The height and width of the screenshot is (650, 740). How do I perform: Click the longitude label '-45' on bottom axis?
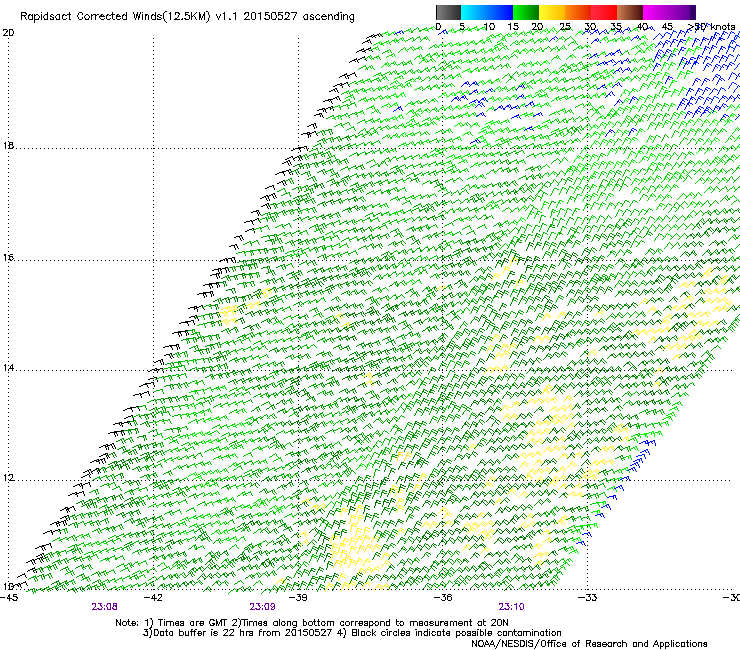click(x=9, y=598)
